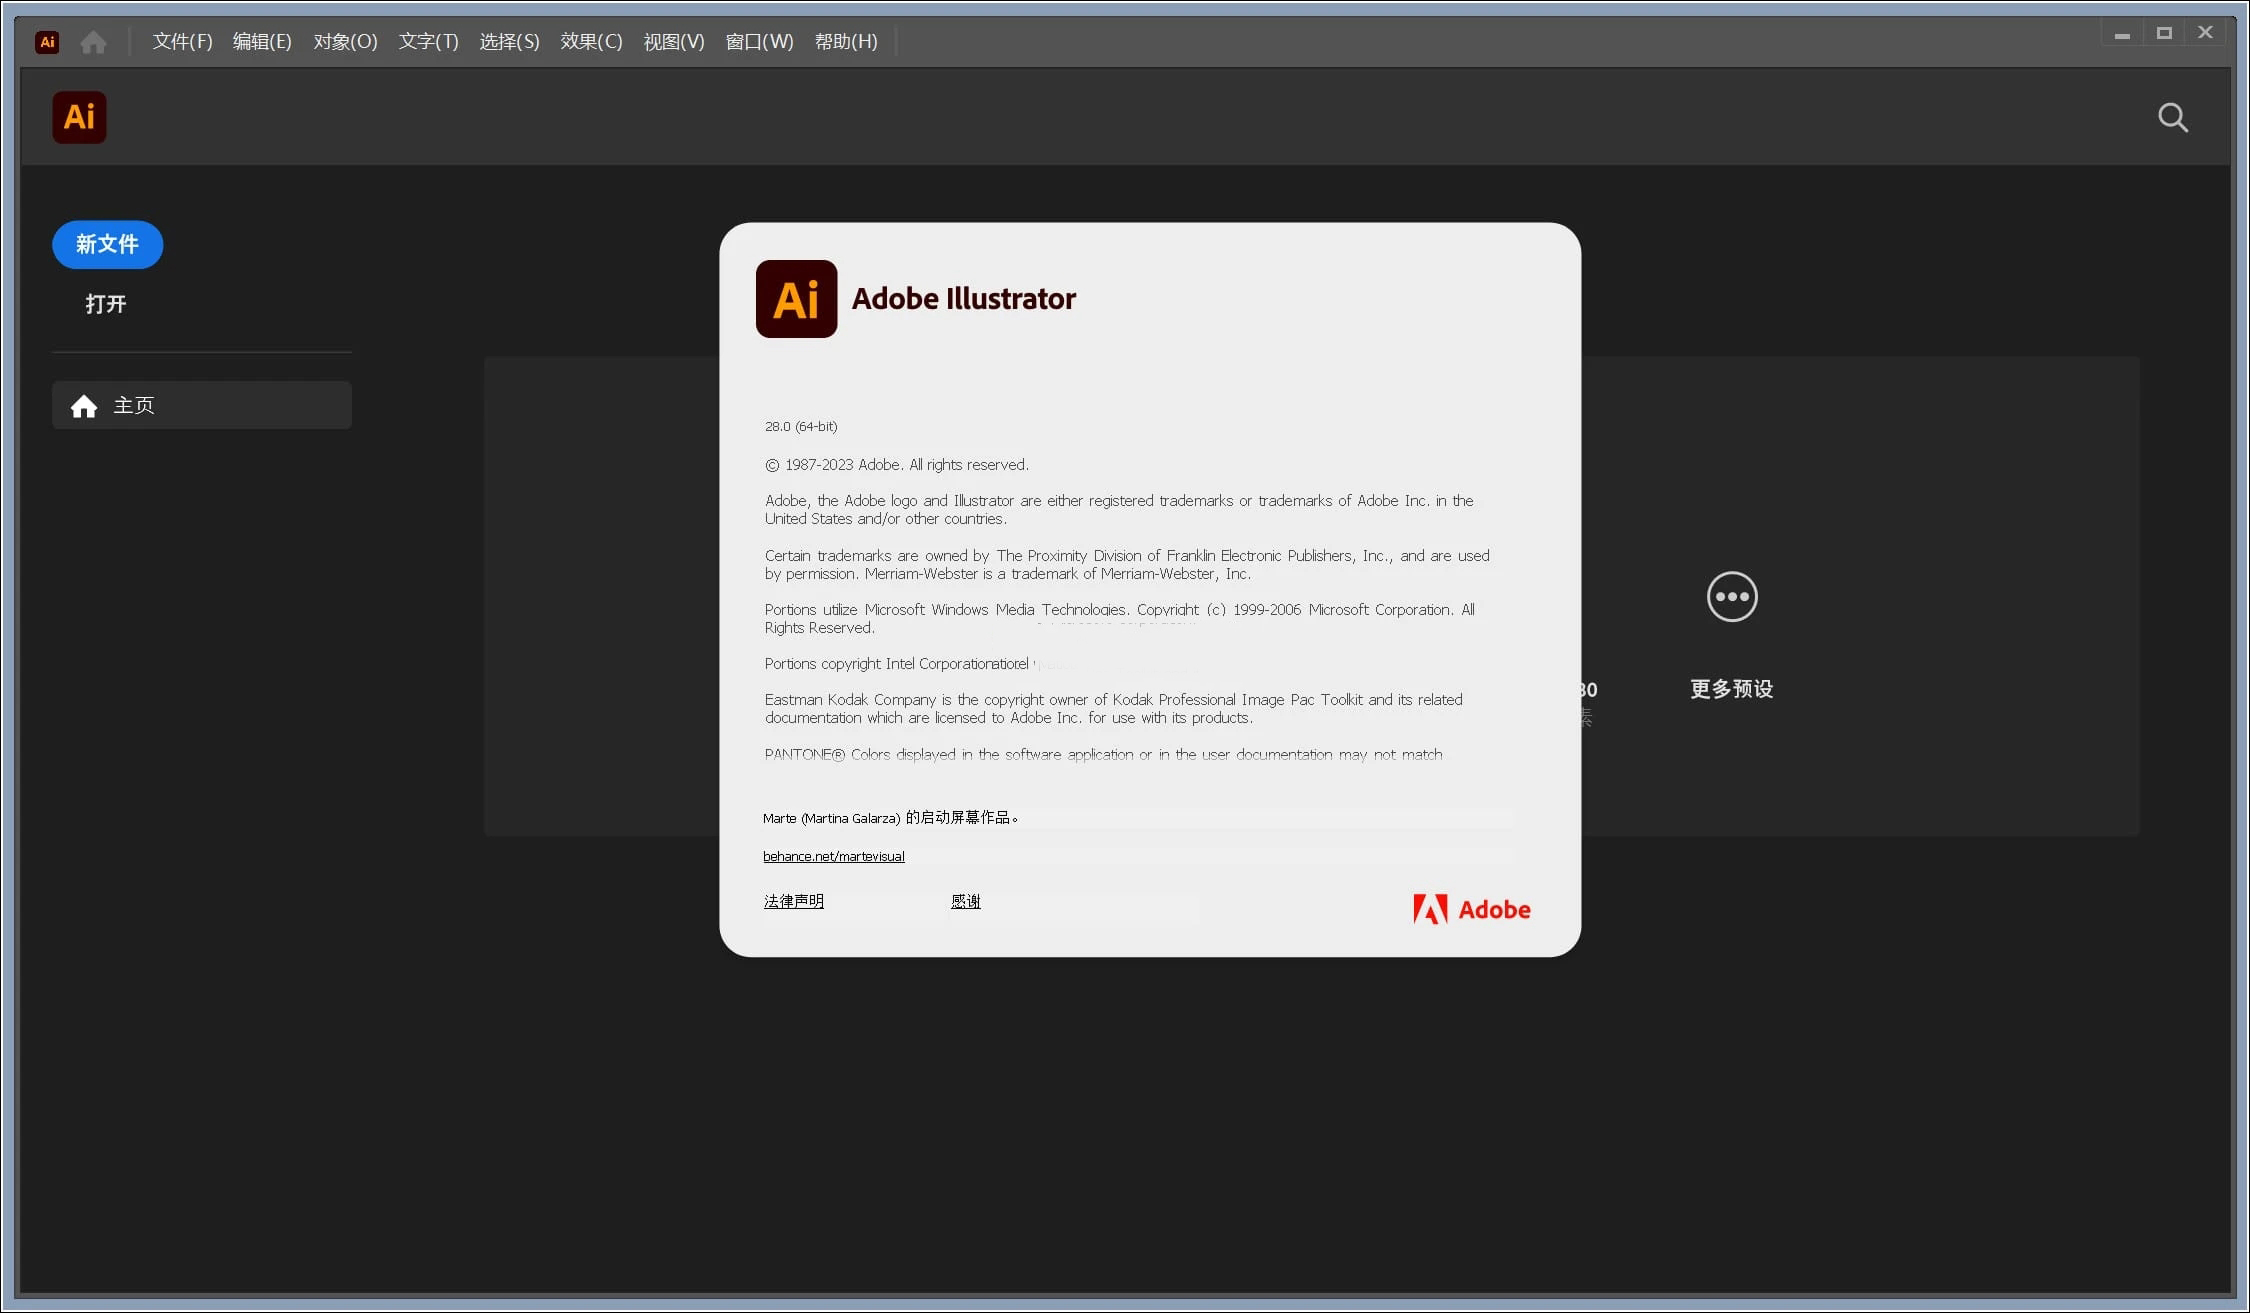
Task: Click the 法律声明 legal notices link
Action: pos(794,900)
